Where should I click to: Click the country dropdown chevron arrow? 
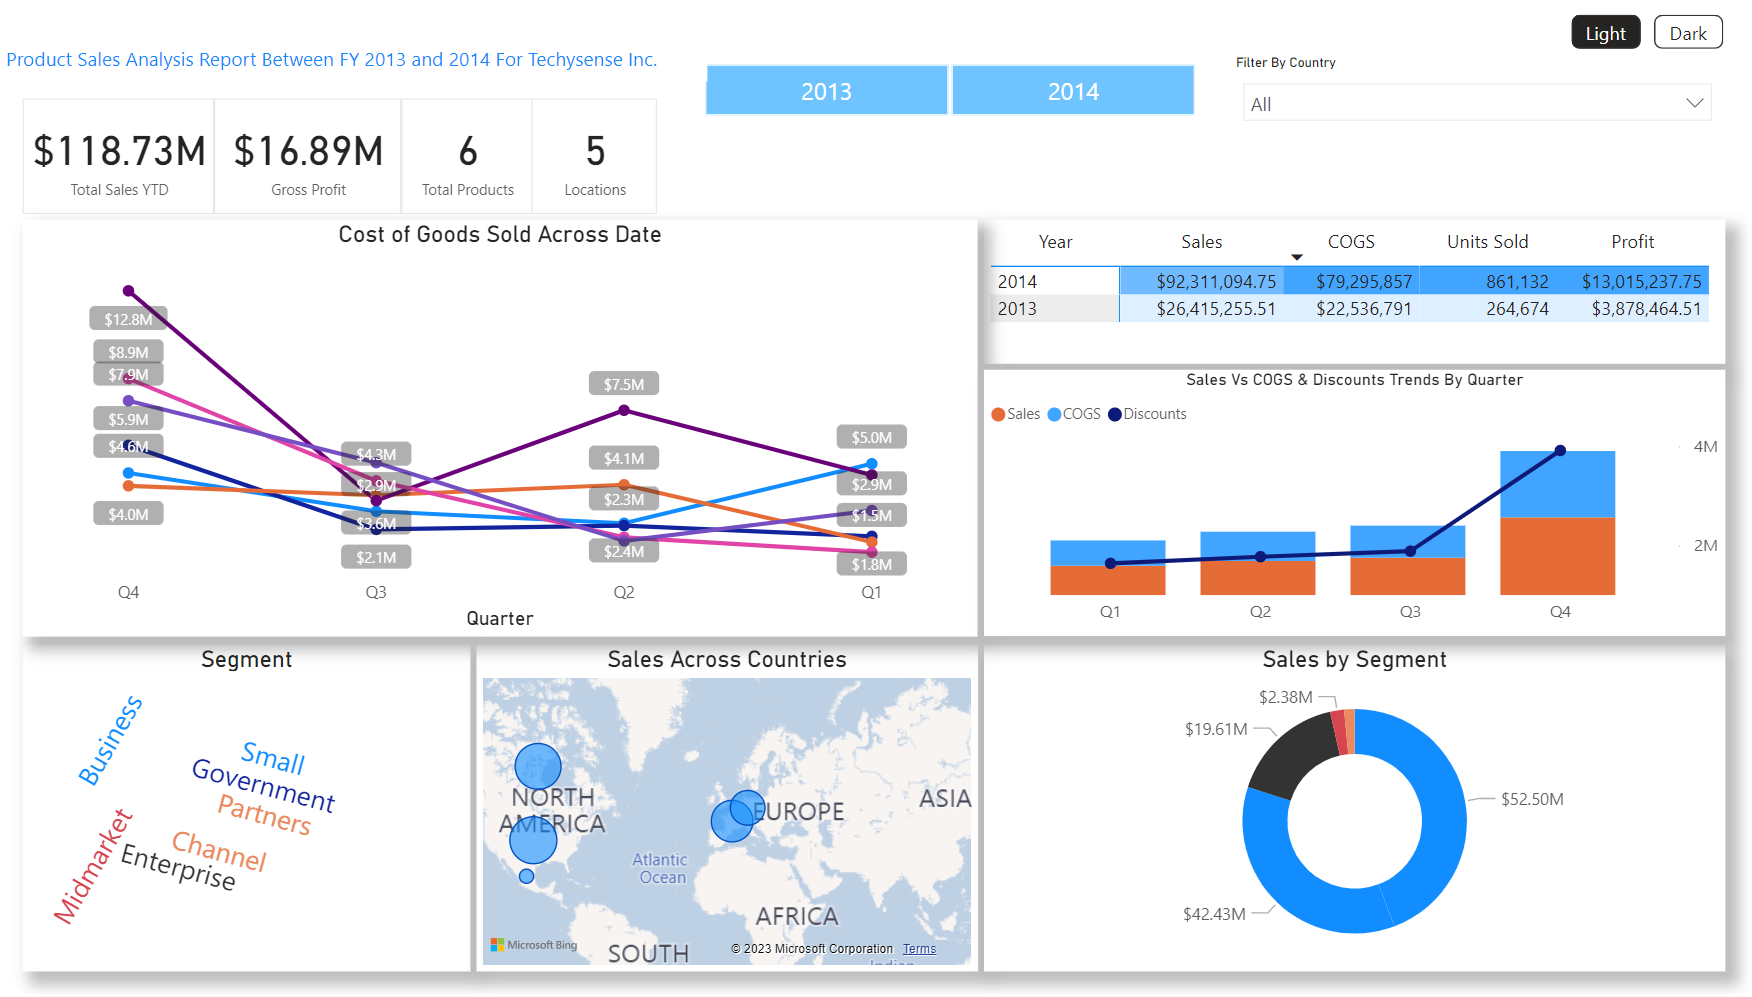(1694, 103)
